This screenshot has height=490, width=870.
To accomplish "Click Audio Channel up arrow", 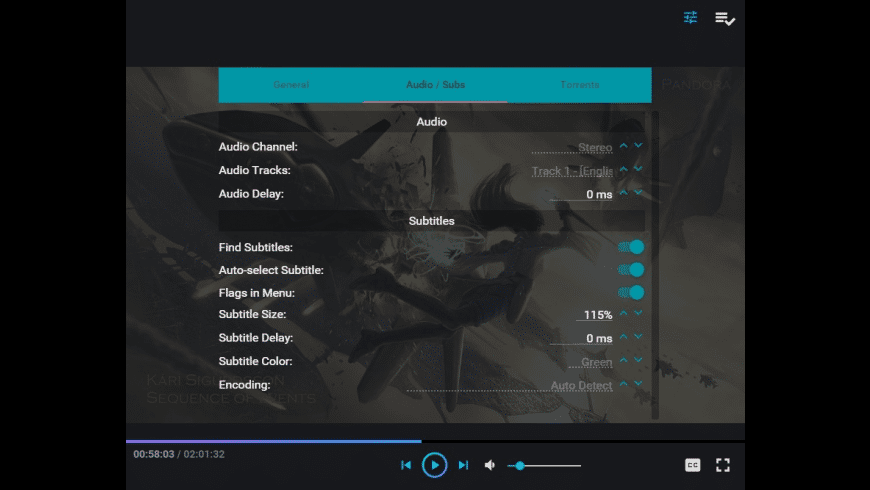I will point(624,145).
